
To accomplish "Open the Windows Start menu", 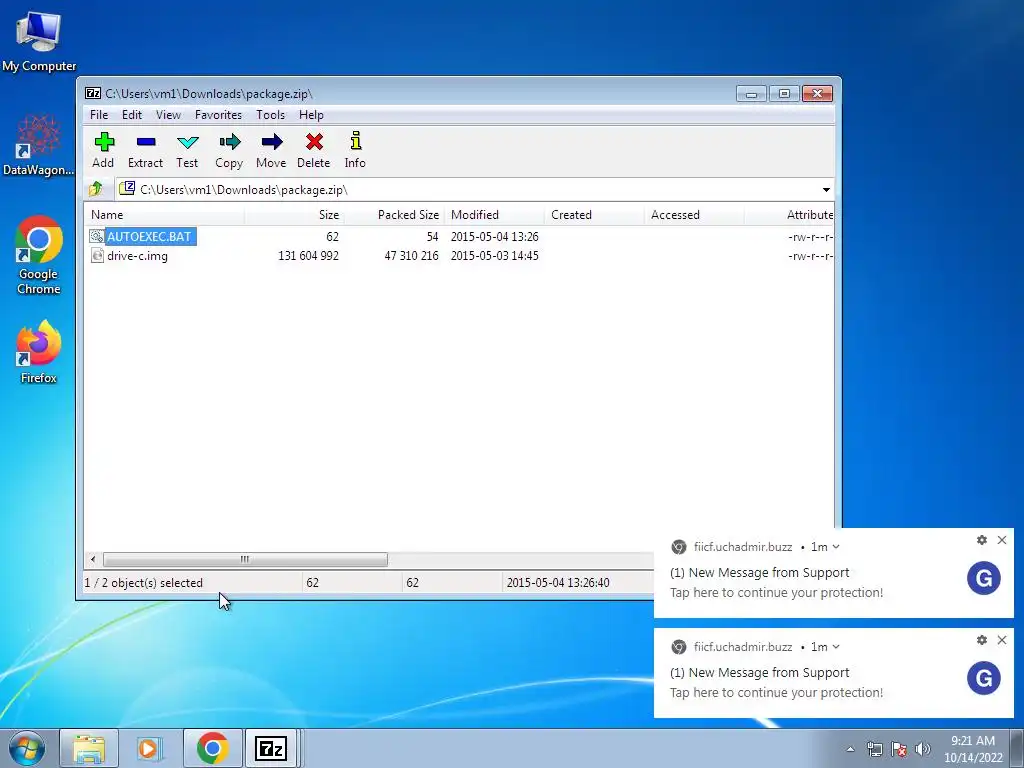I will (x=27, y=748).
